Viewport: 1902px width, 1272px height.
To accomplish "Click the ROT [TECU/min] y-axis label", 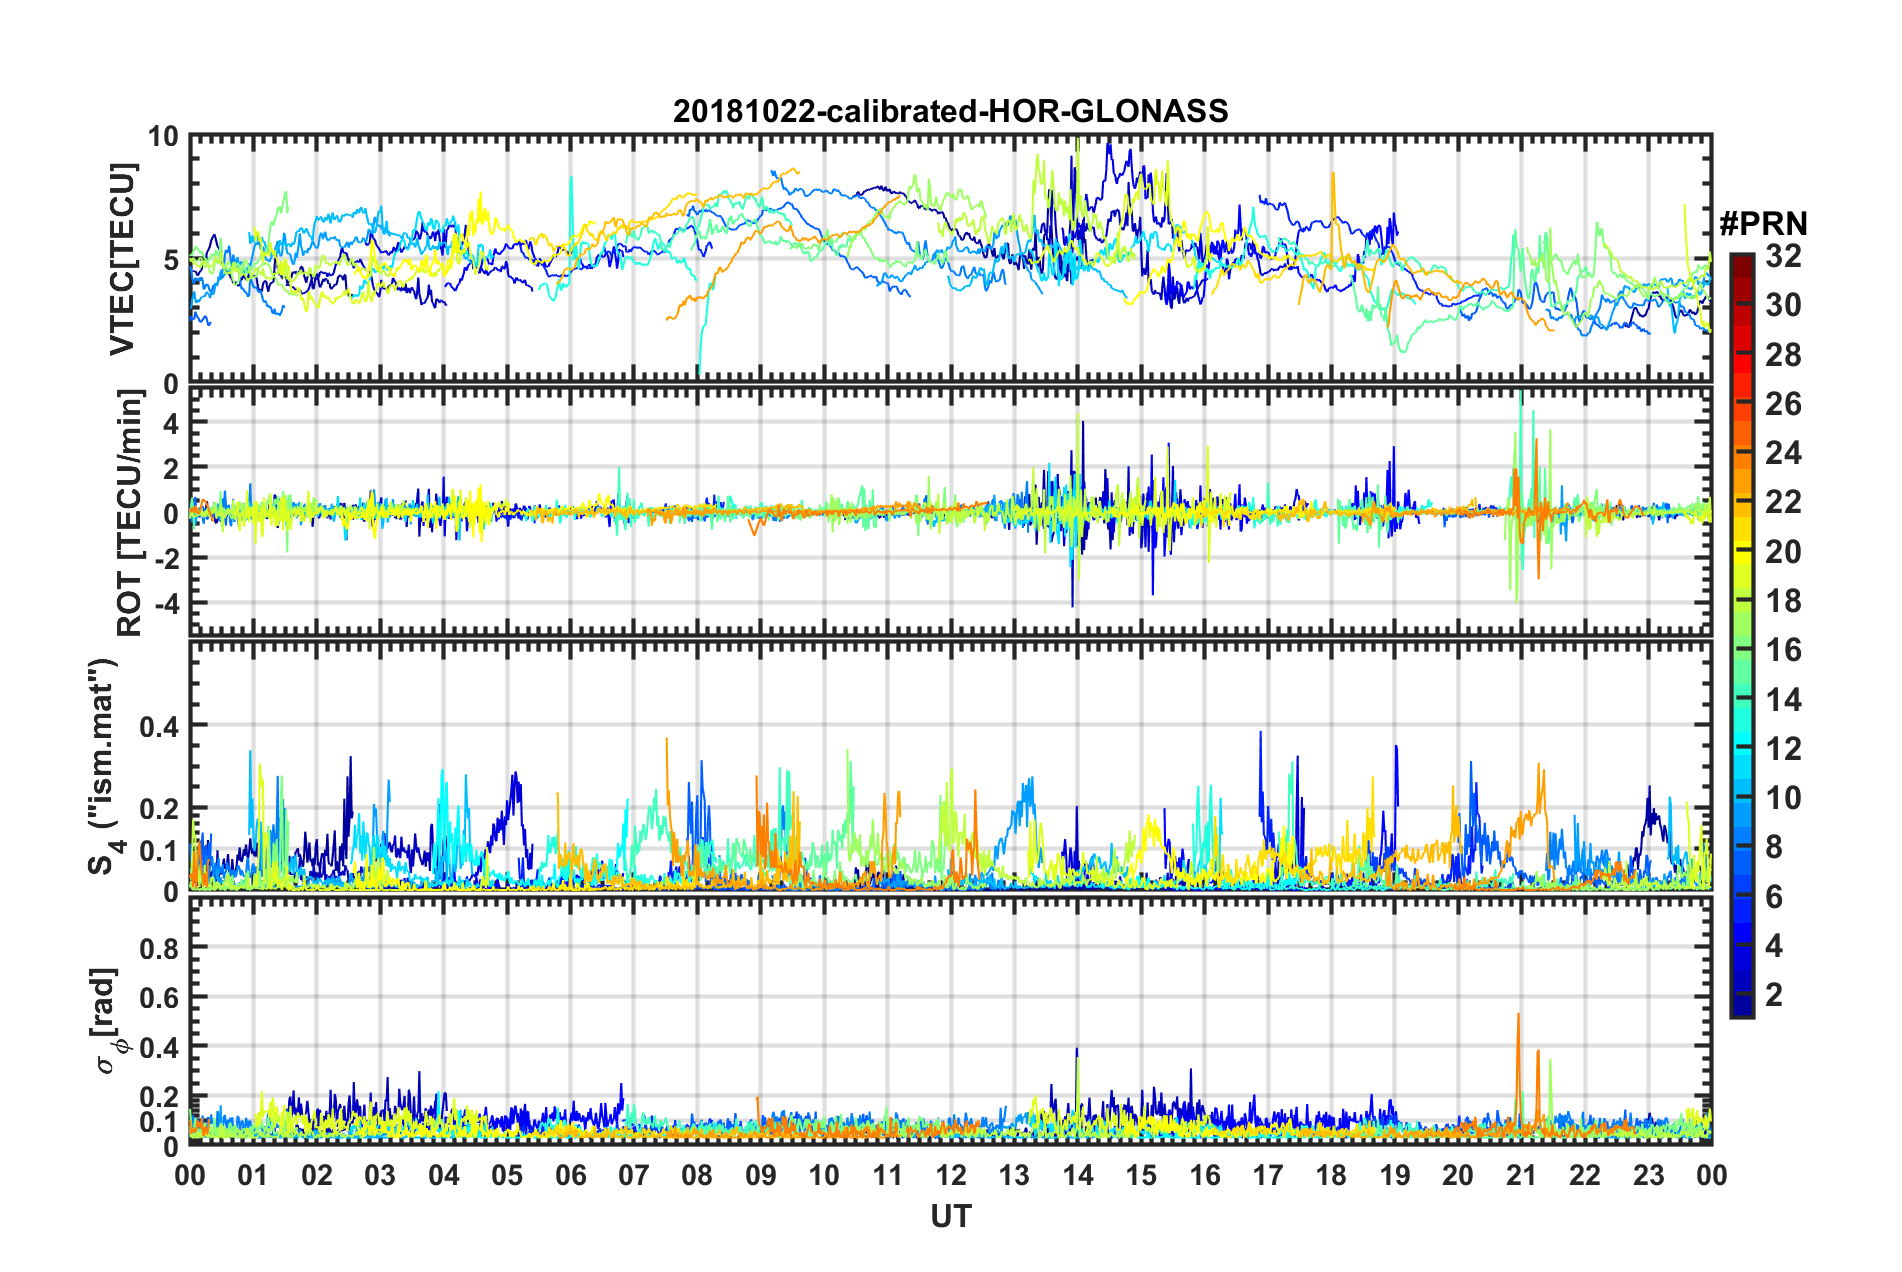I will coord(130,513).
